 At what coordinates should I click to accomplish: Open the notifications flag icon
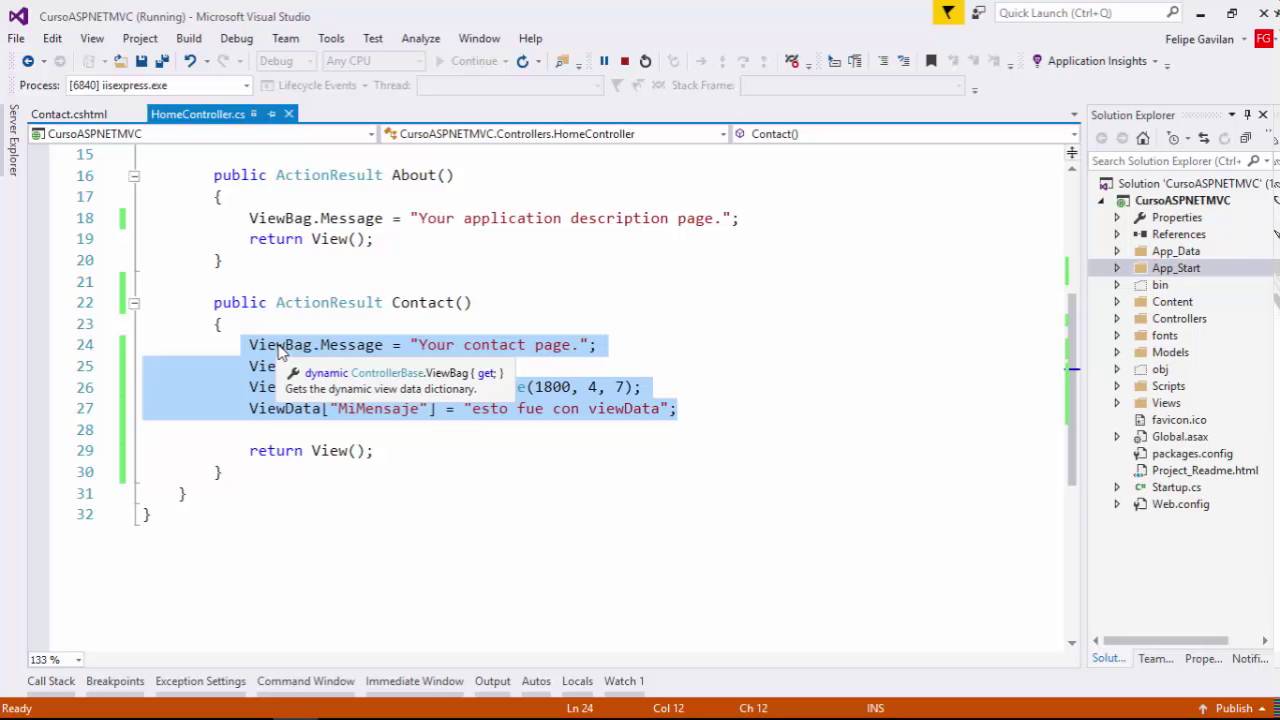click(947, 13)
